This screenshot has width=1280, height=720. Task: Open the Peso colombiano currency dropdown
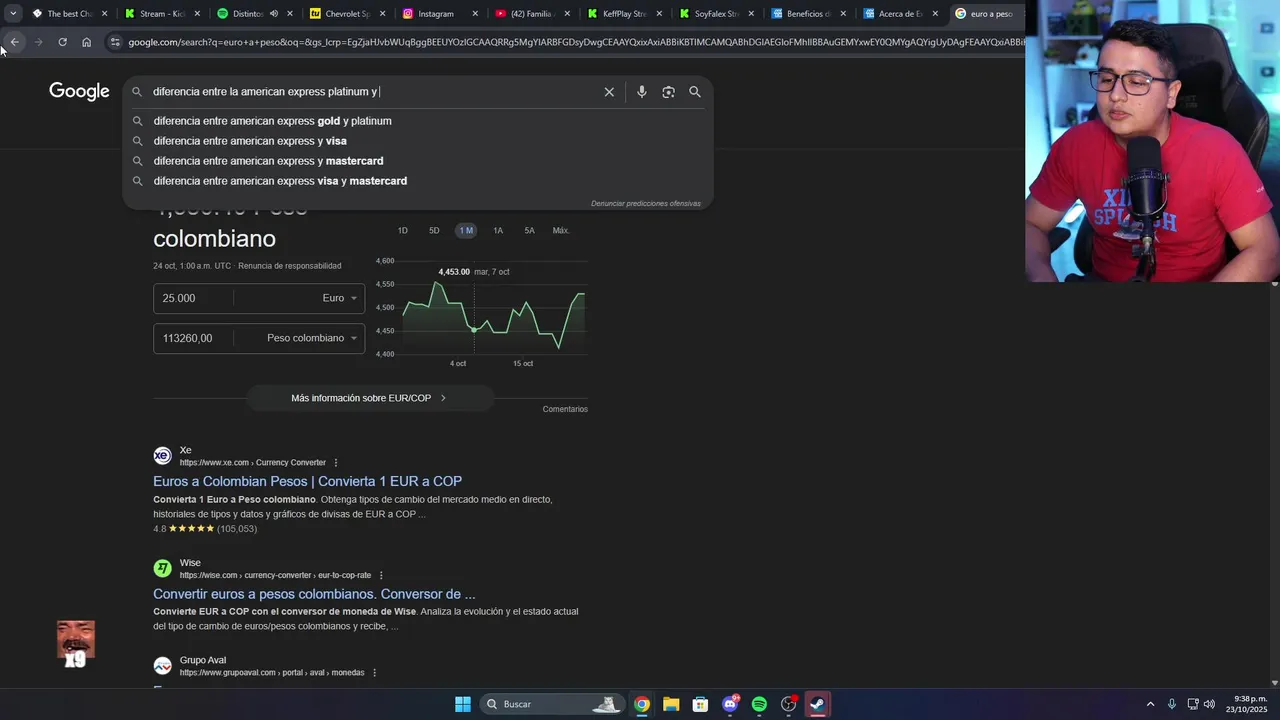click(x=300, y=338)
